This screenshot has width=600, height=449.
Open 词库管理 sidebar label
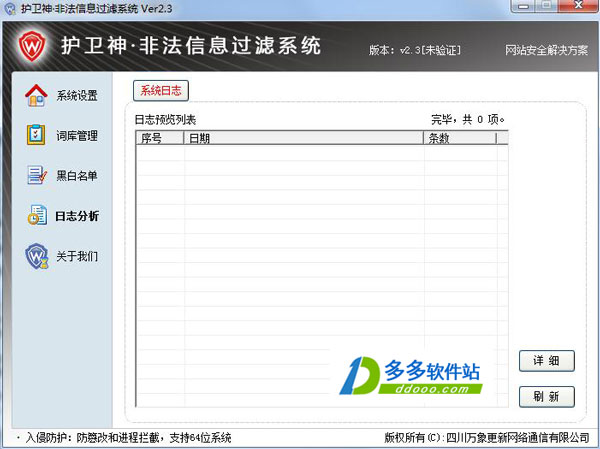77,136
